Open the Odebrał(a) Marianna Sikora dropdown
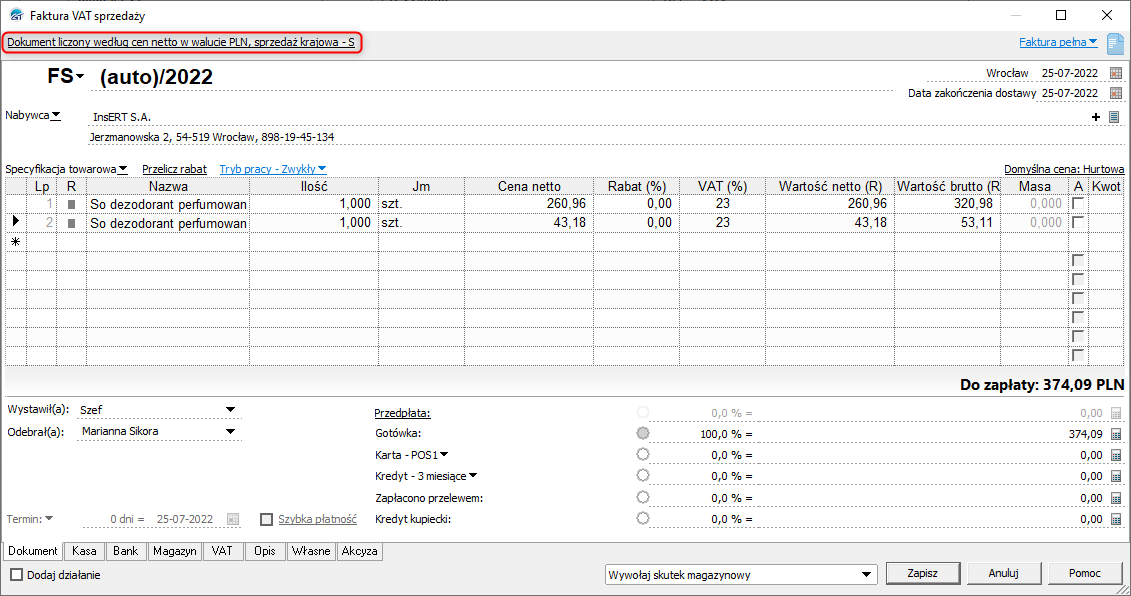 [230, 431]
